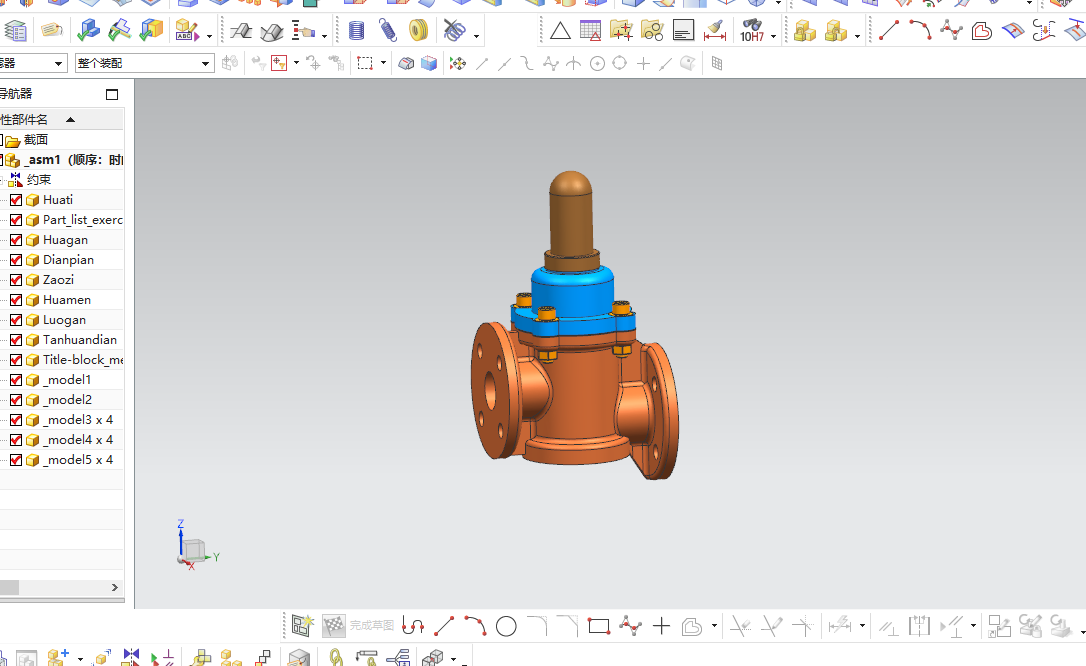Click the navigator horizontal scrollbar right arrow
Image resolution: width=1086 pixels, height=666 pixels.
click(x=115, y=587)
